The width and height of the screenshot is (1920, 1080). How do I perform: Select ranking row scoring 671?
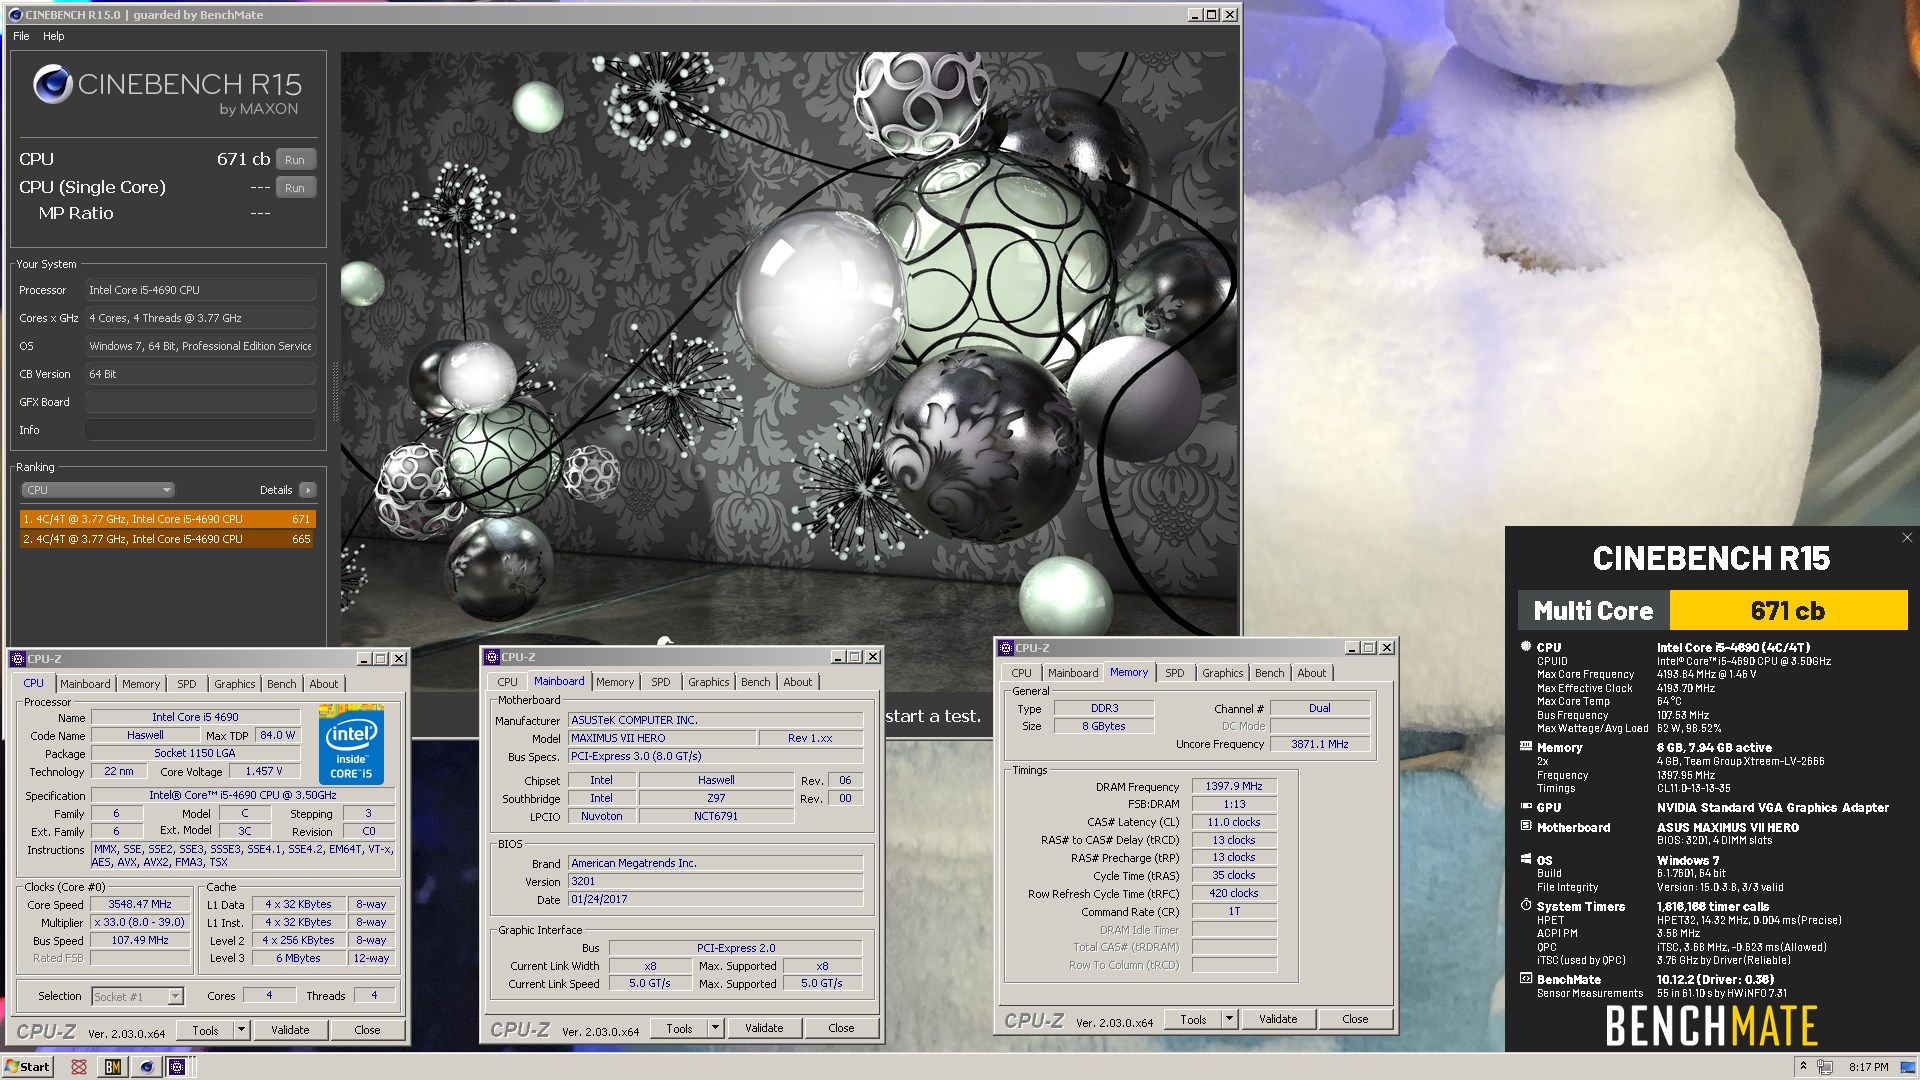pos(168,519)
